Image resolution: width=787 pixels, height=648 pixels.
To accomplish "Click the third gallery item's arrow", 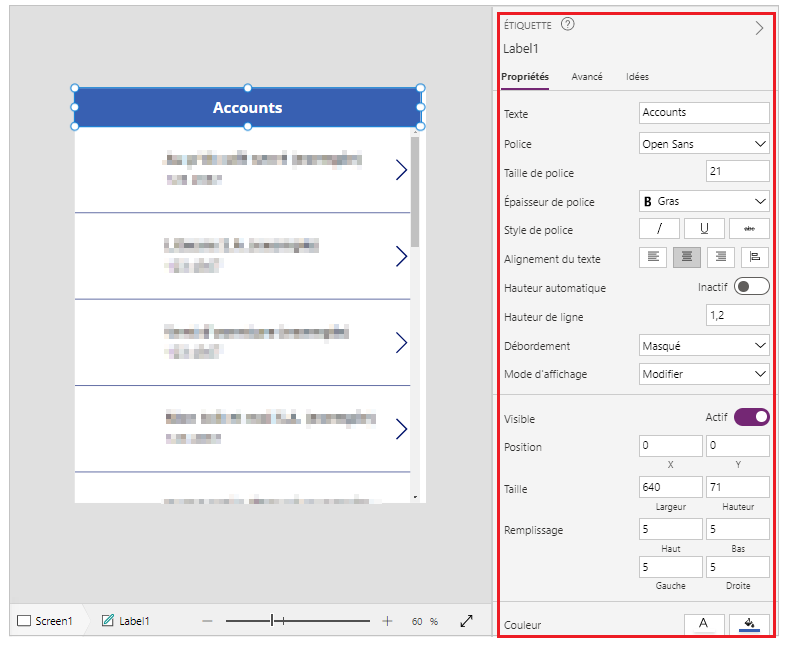I will point(401,342).
